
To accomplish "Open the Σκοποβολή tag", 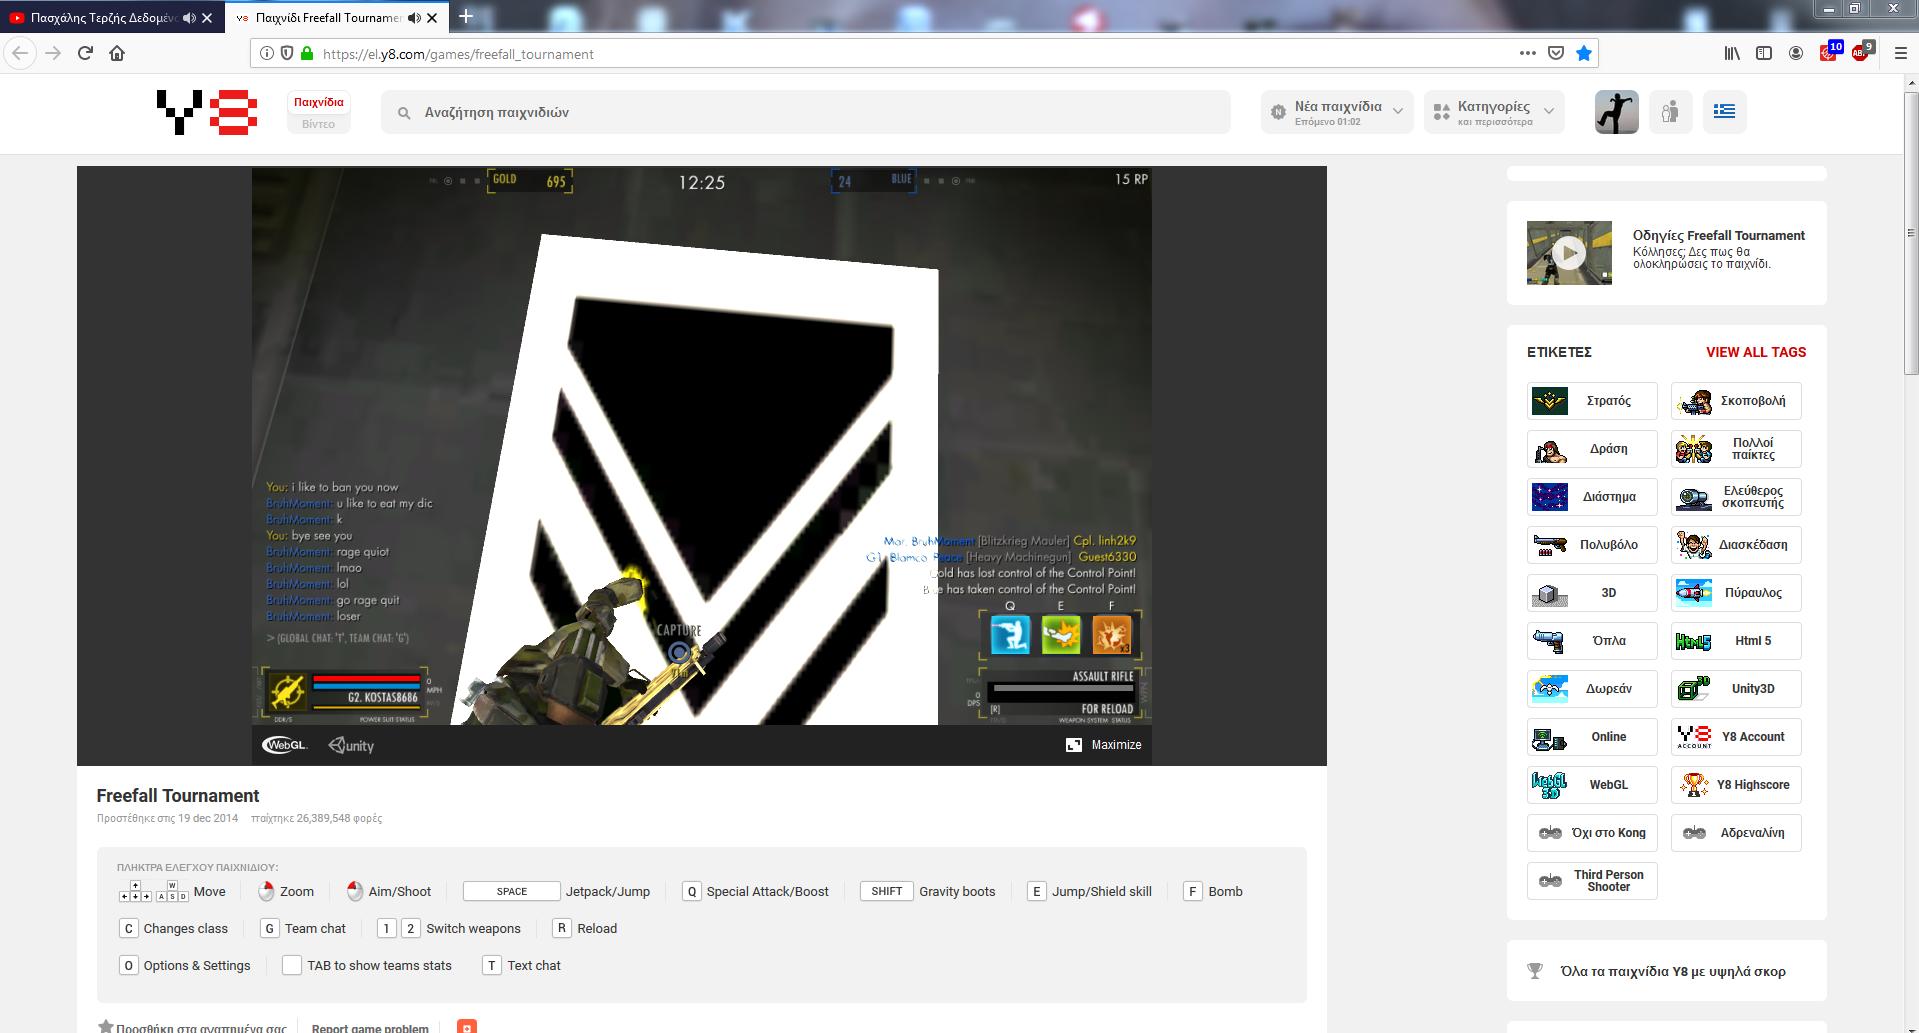I will [x=1736, y=401].
